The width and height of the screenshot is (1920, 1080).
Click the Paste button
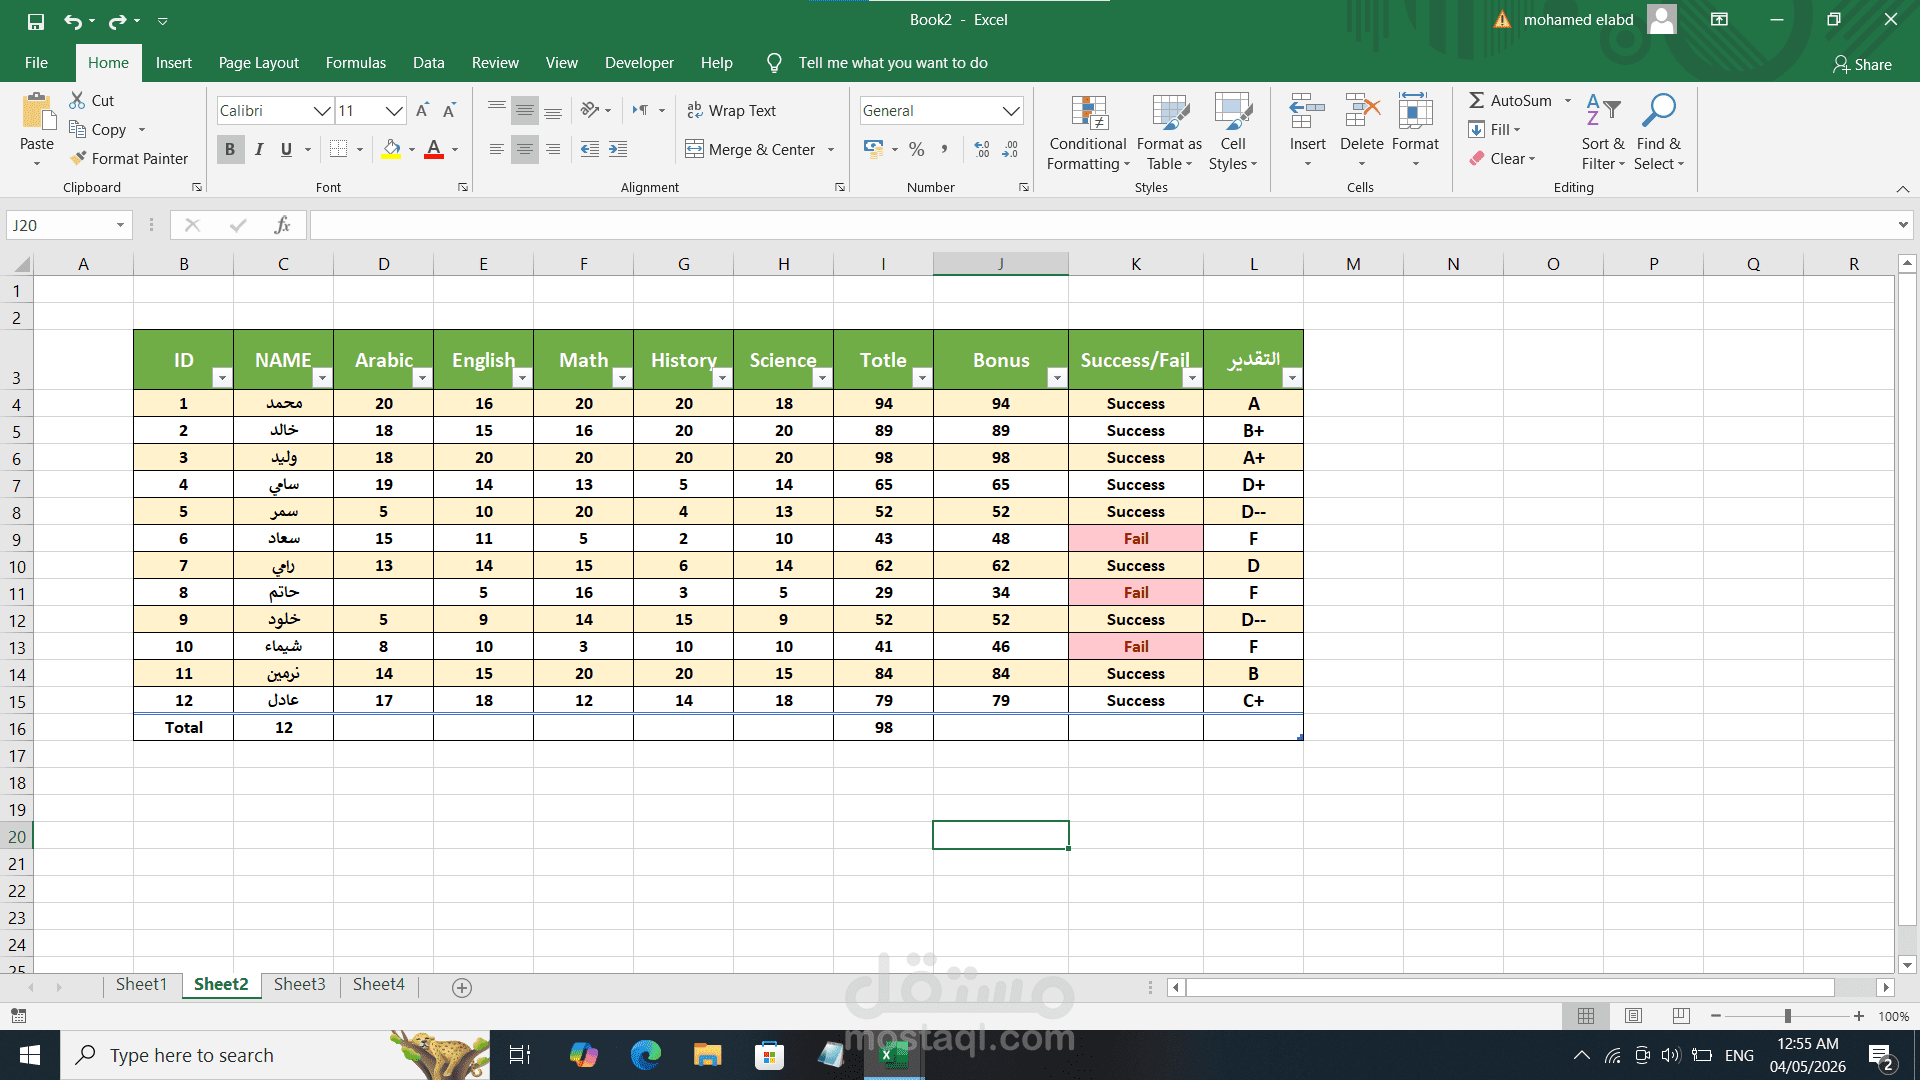pyautogui.click(x=37, y=130)
